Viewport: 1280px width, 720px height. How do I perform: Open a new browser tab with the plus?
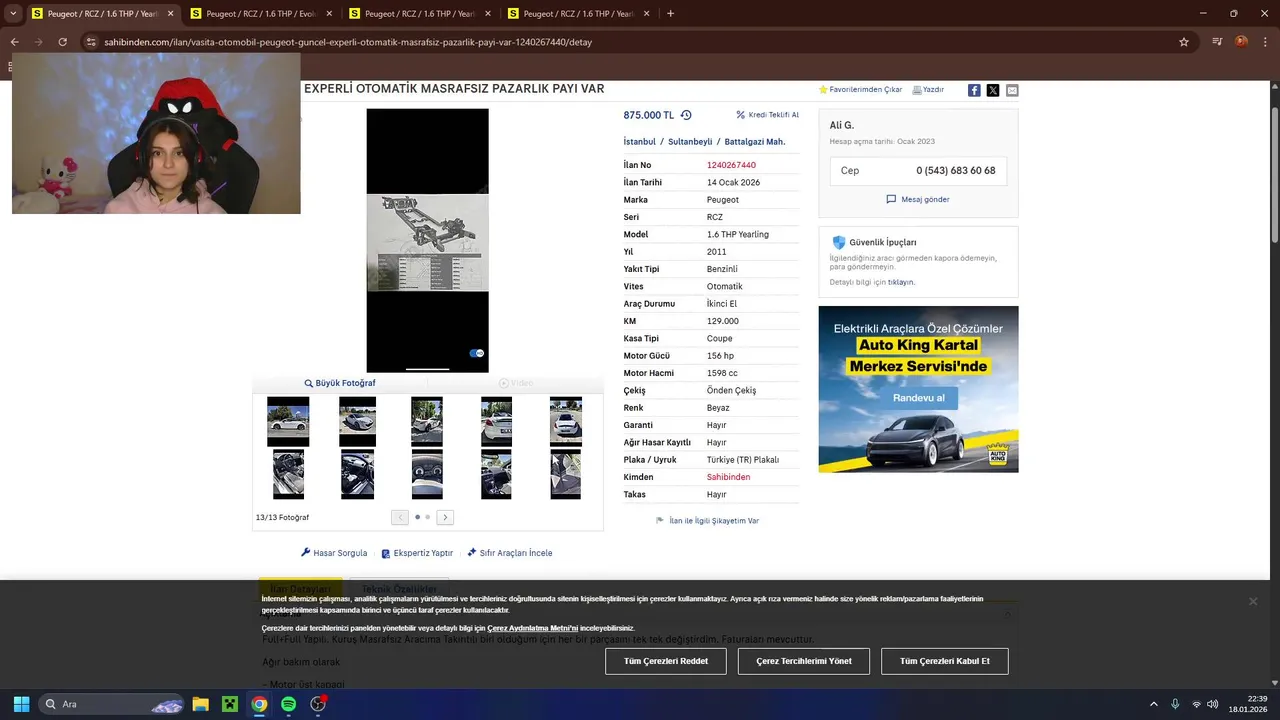670,14
